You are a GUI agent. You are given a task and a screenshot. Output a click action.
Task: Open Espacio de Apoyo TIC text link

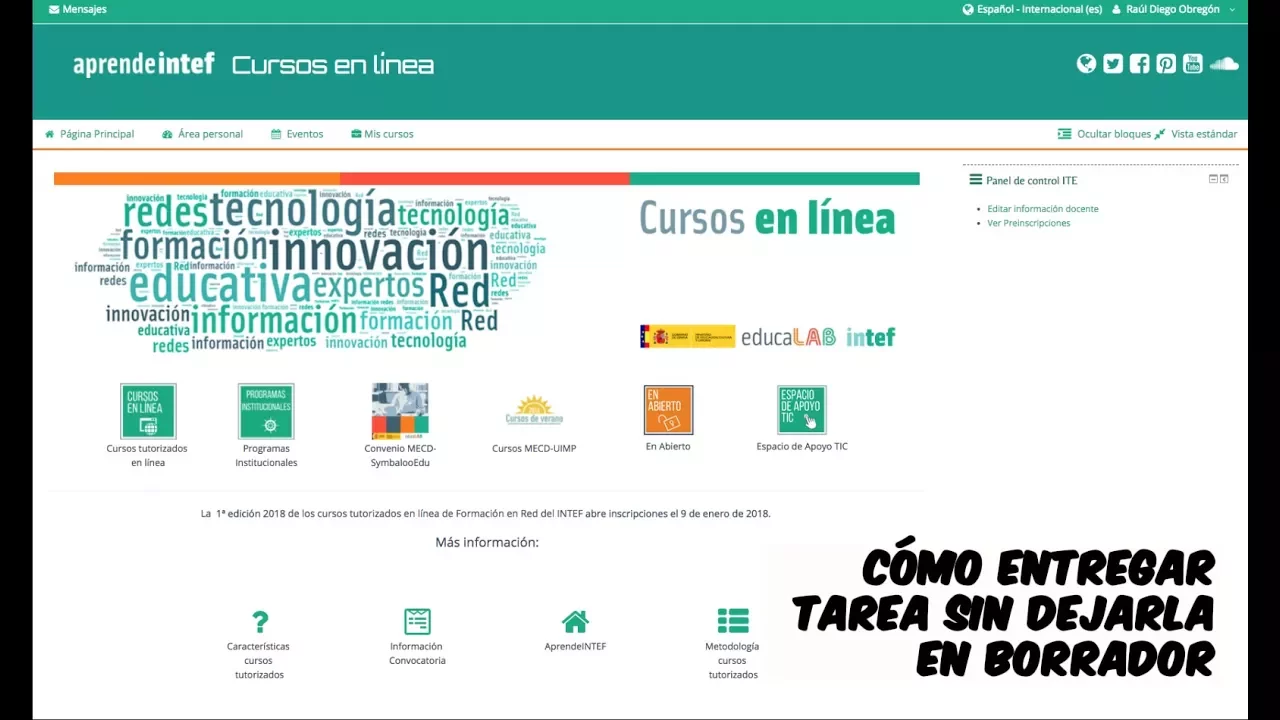point(802,447)
